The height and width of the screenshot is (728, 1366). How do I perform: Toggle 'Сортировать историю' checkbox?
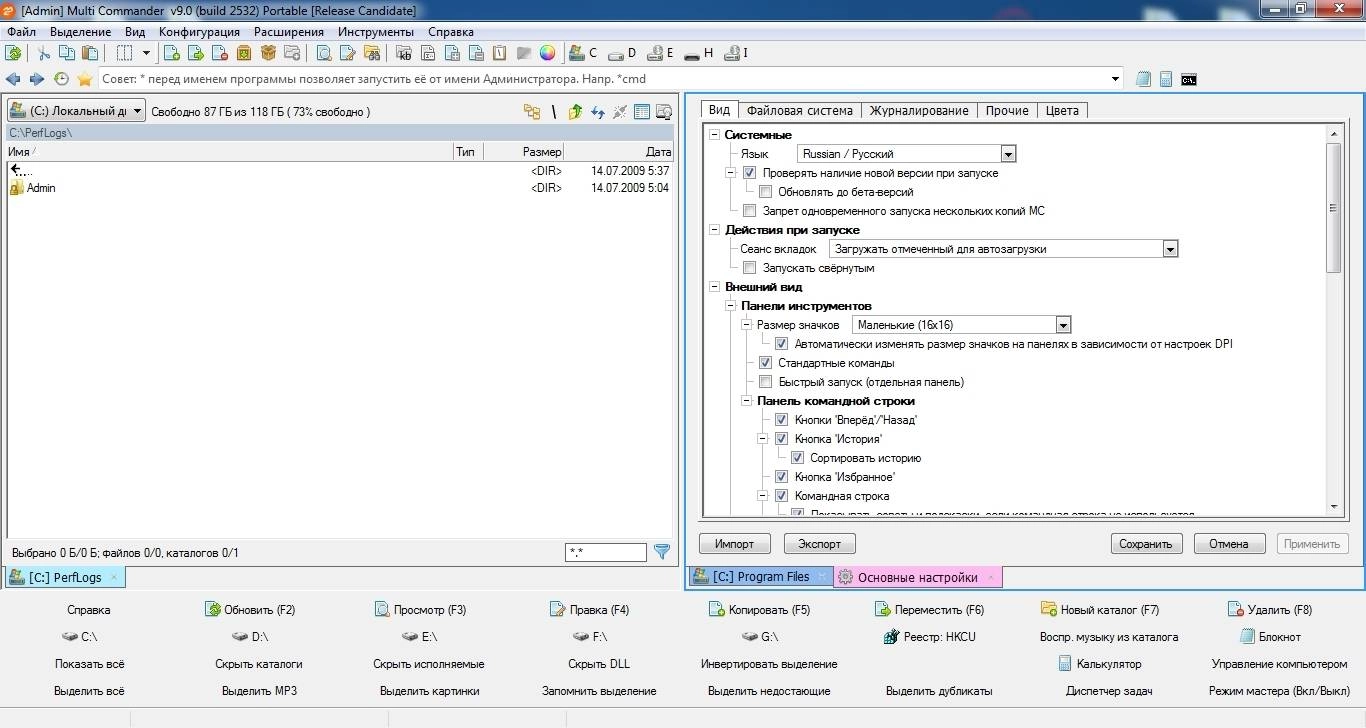click(x=797, y=458)
